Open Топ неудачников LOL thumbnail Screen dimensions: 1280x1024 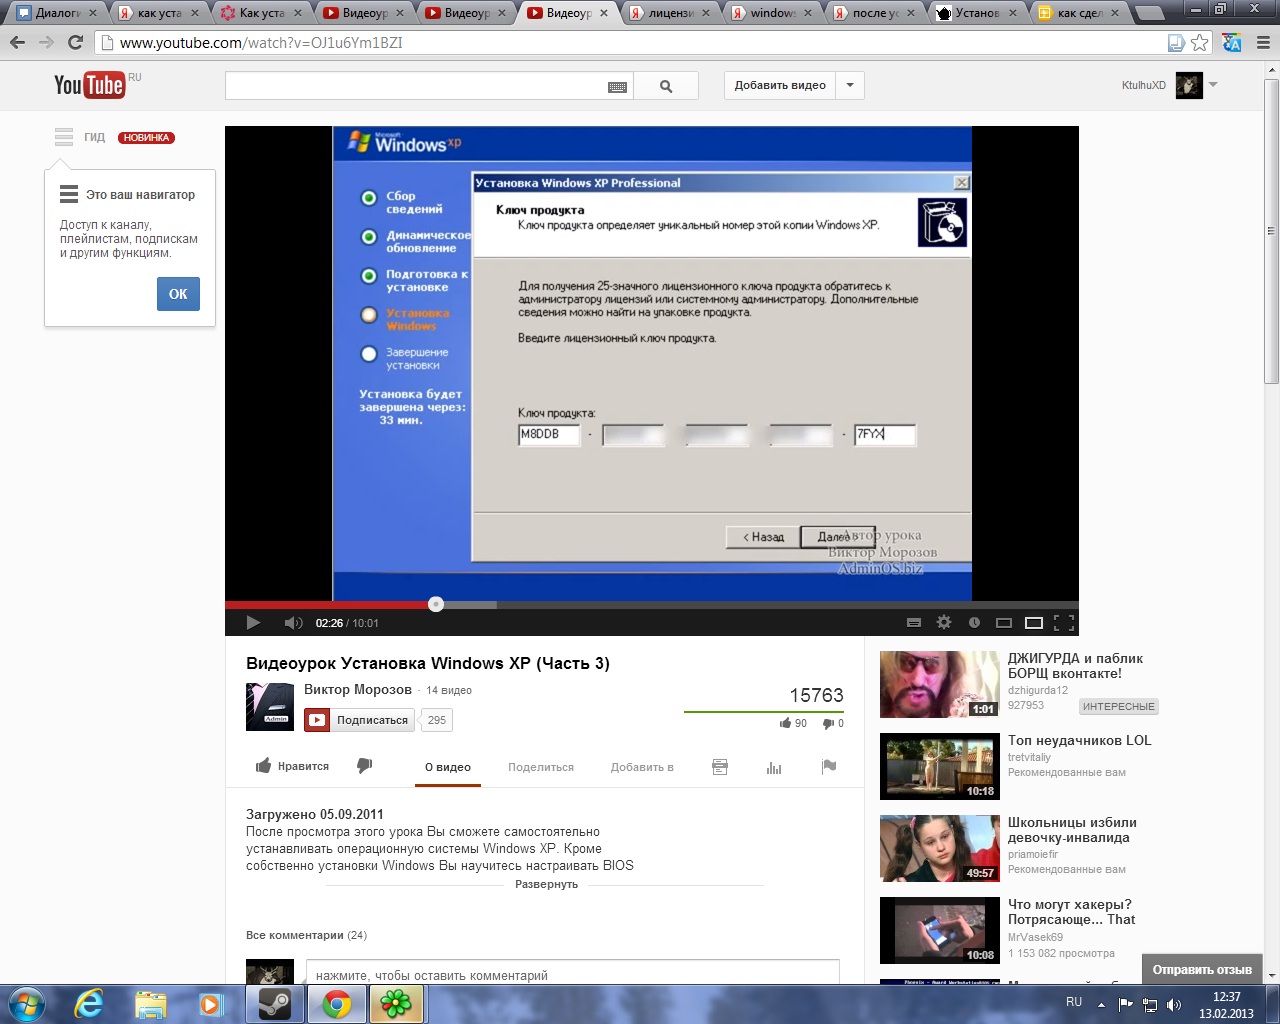tap(940, 767)
